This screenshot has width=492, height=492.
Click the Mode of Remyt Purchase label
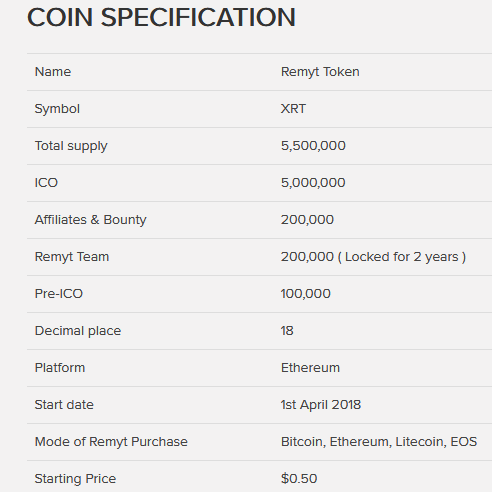(111, 442)
